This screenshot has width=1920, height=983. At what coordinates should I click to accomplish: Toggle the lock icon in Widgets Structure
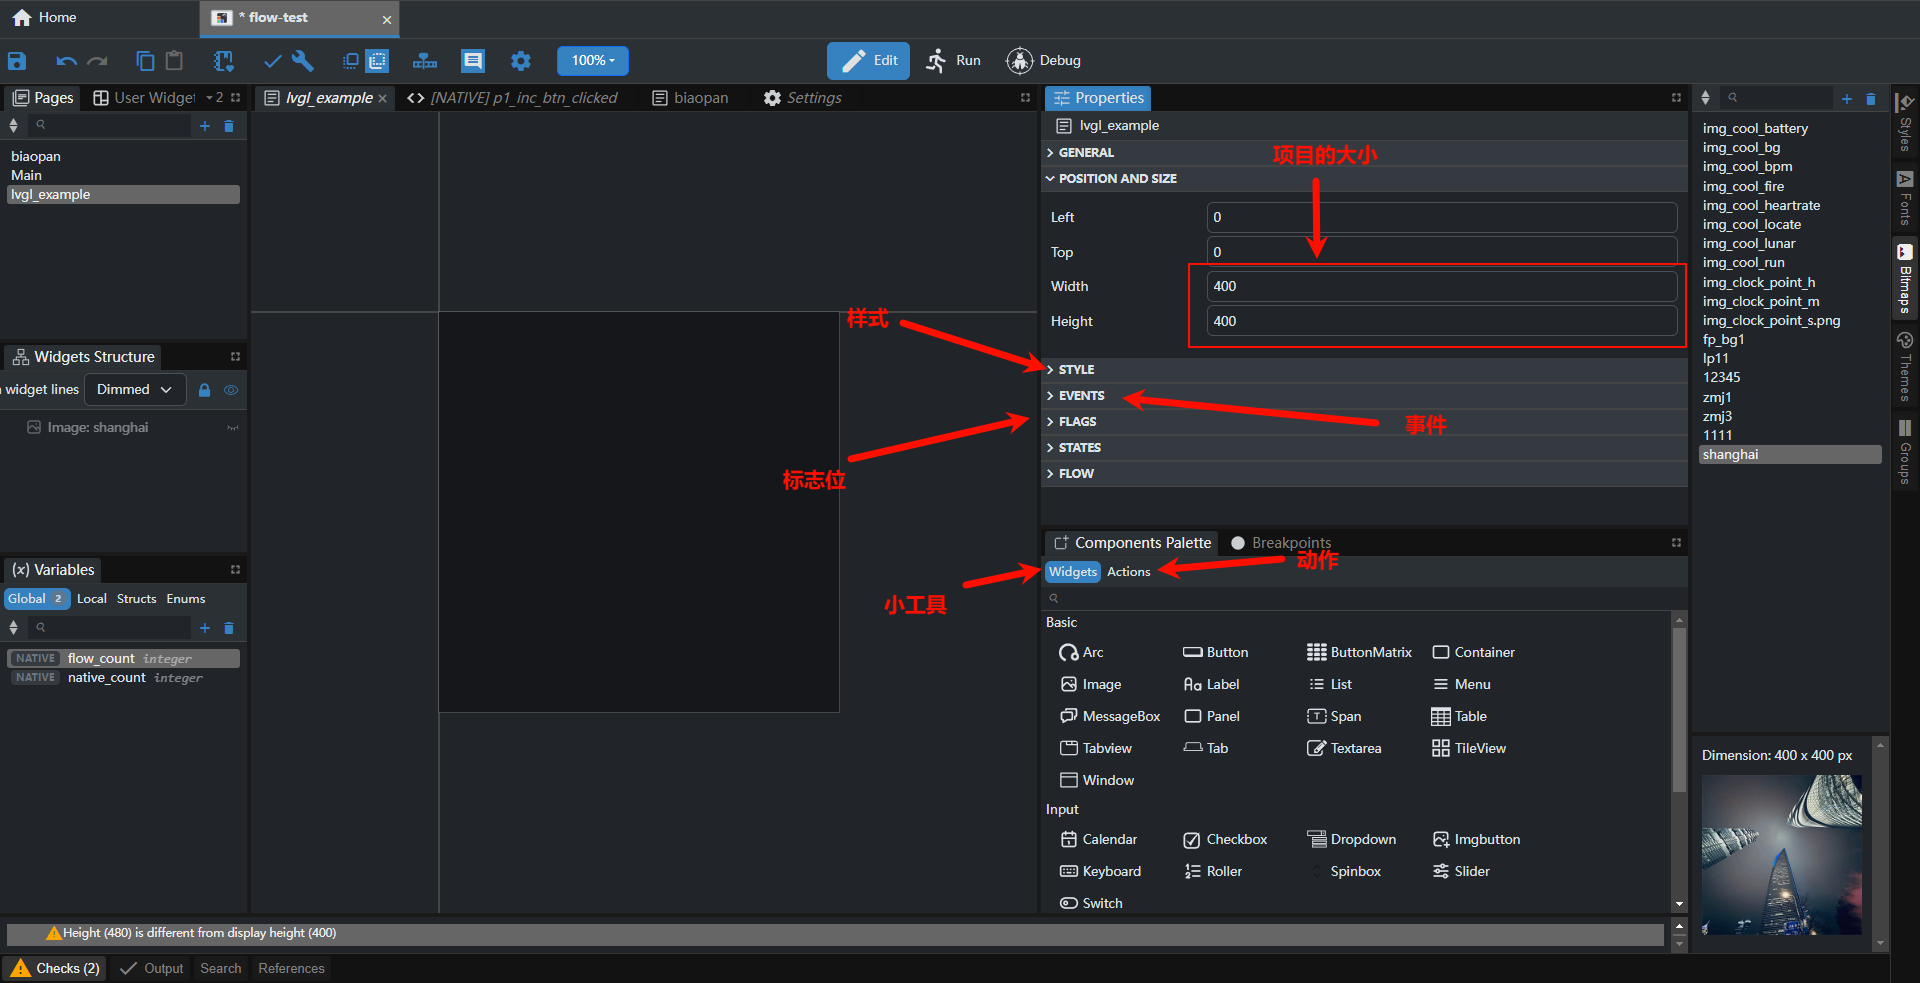coord(205,390)
